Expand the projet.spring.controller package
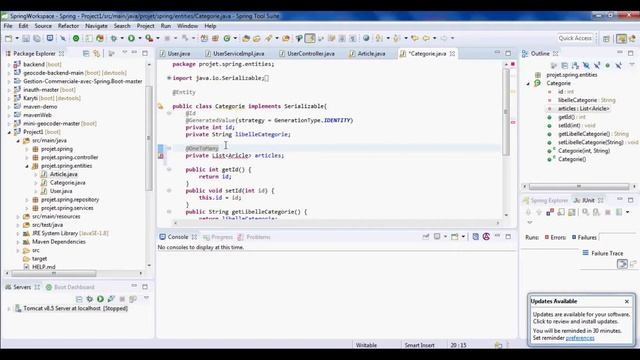640x360 pixels. click(x=27, y=158)
